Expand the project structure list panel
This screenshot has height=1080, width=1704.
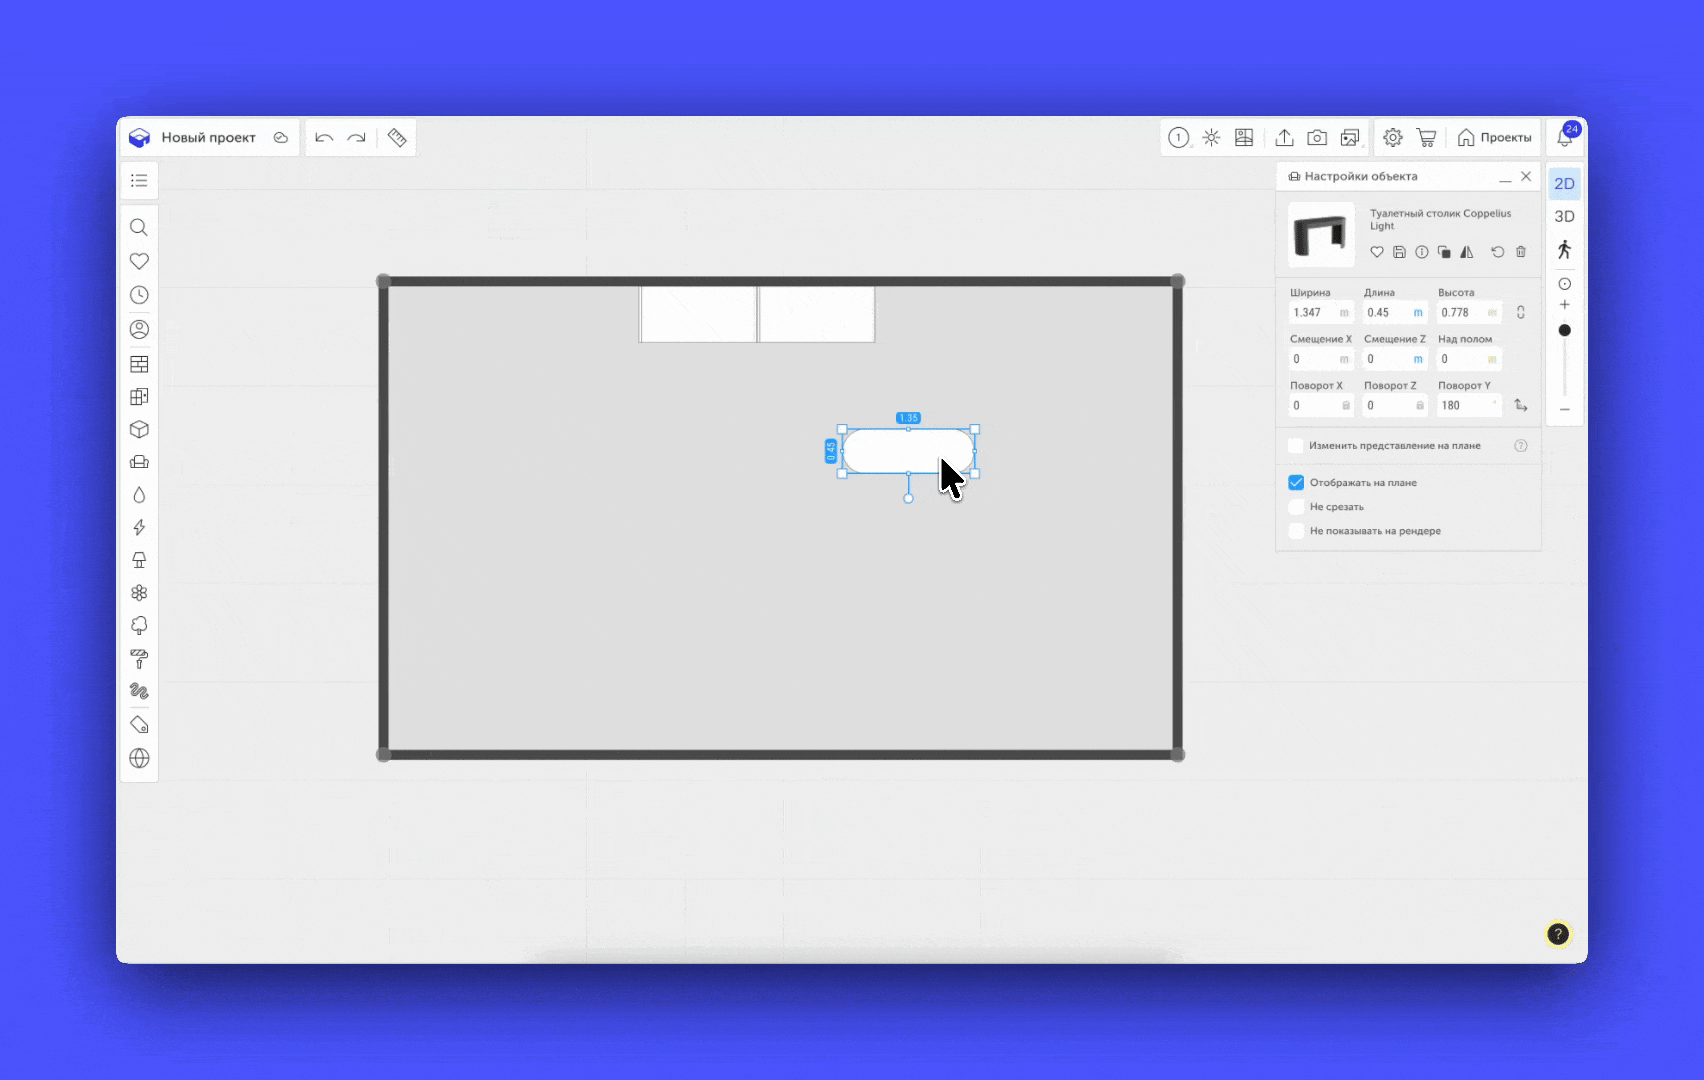point(139,181)
